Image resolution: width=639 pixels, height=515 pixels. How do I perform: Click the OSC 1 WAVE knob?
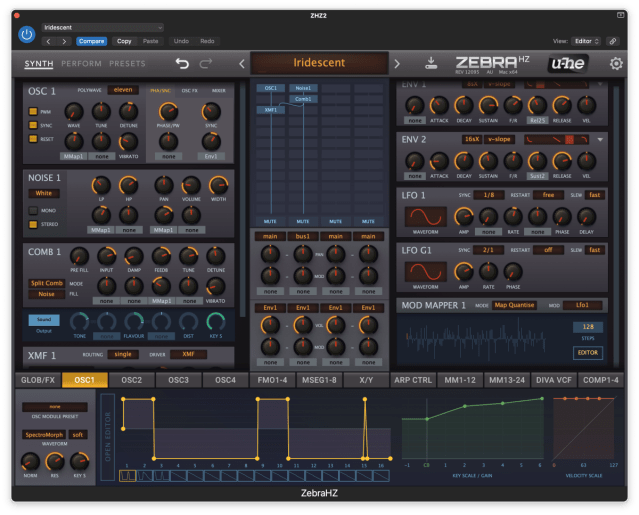coord(74,112)
